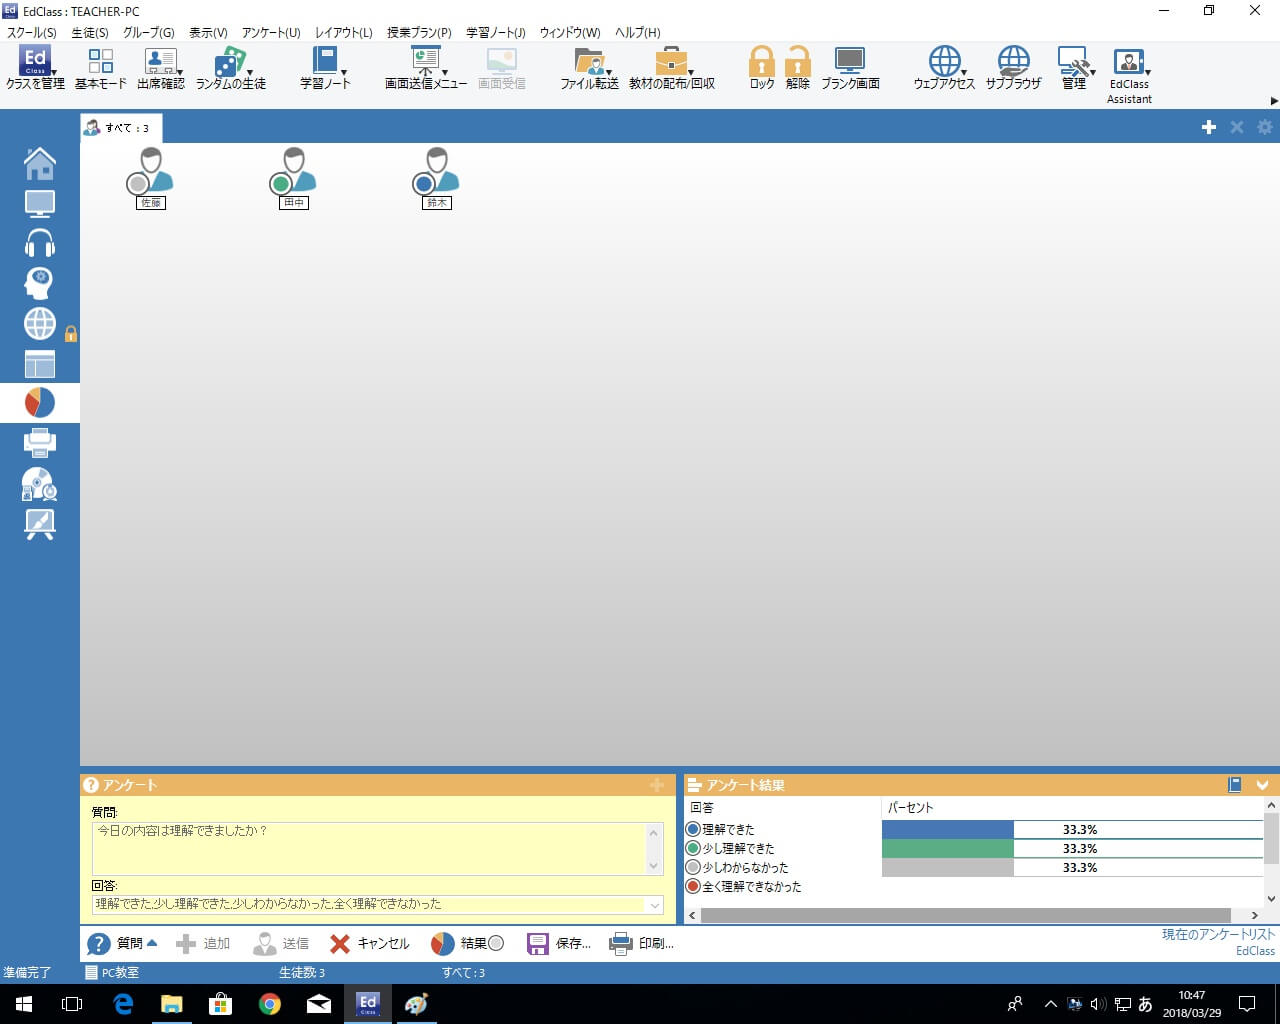Click the Unlock toolbar icon
The image size is (1280, 1024).
797,68
